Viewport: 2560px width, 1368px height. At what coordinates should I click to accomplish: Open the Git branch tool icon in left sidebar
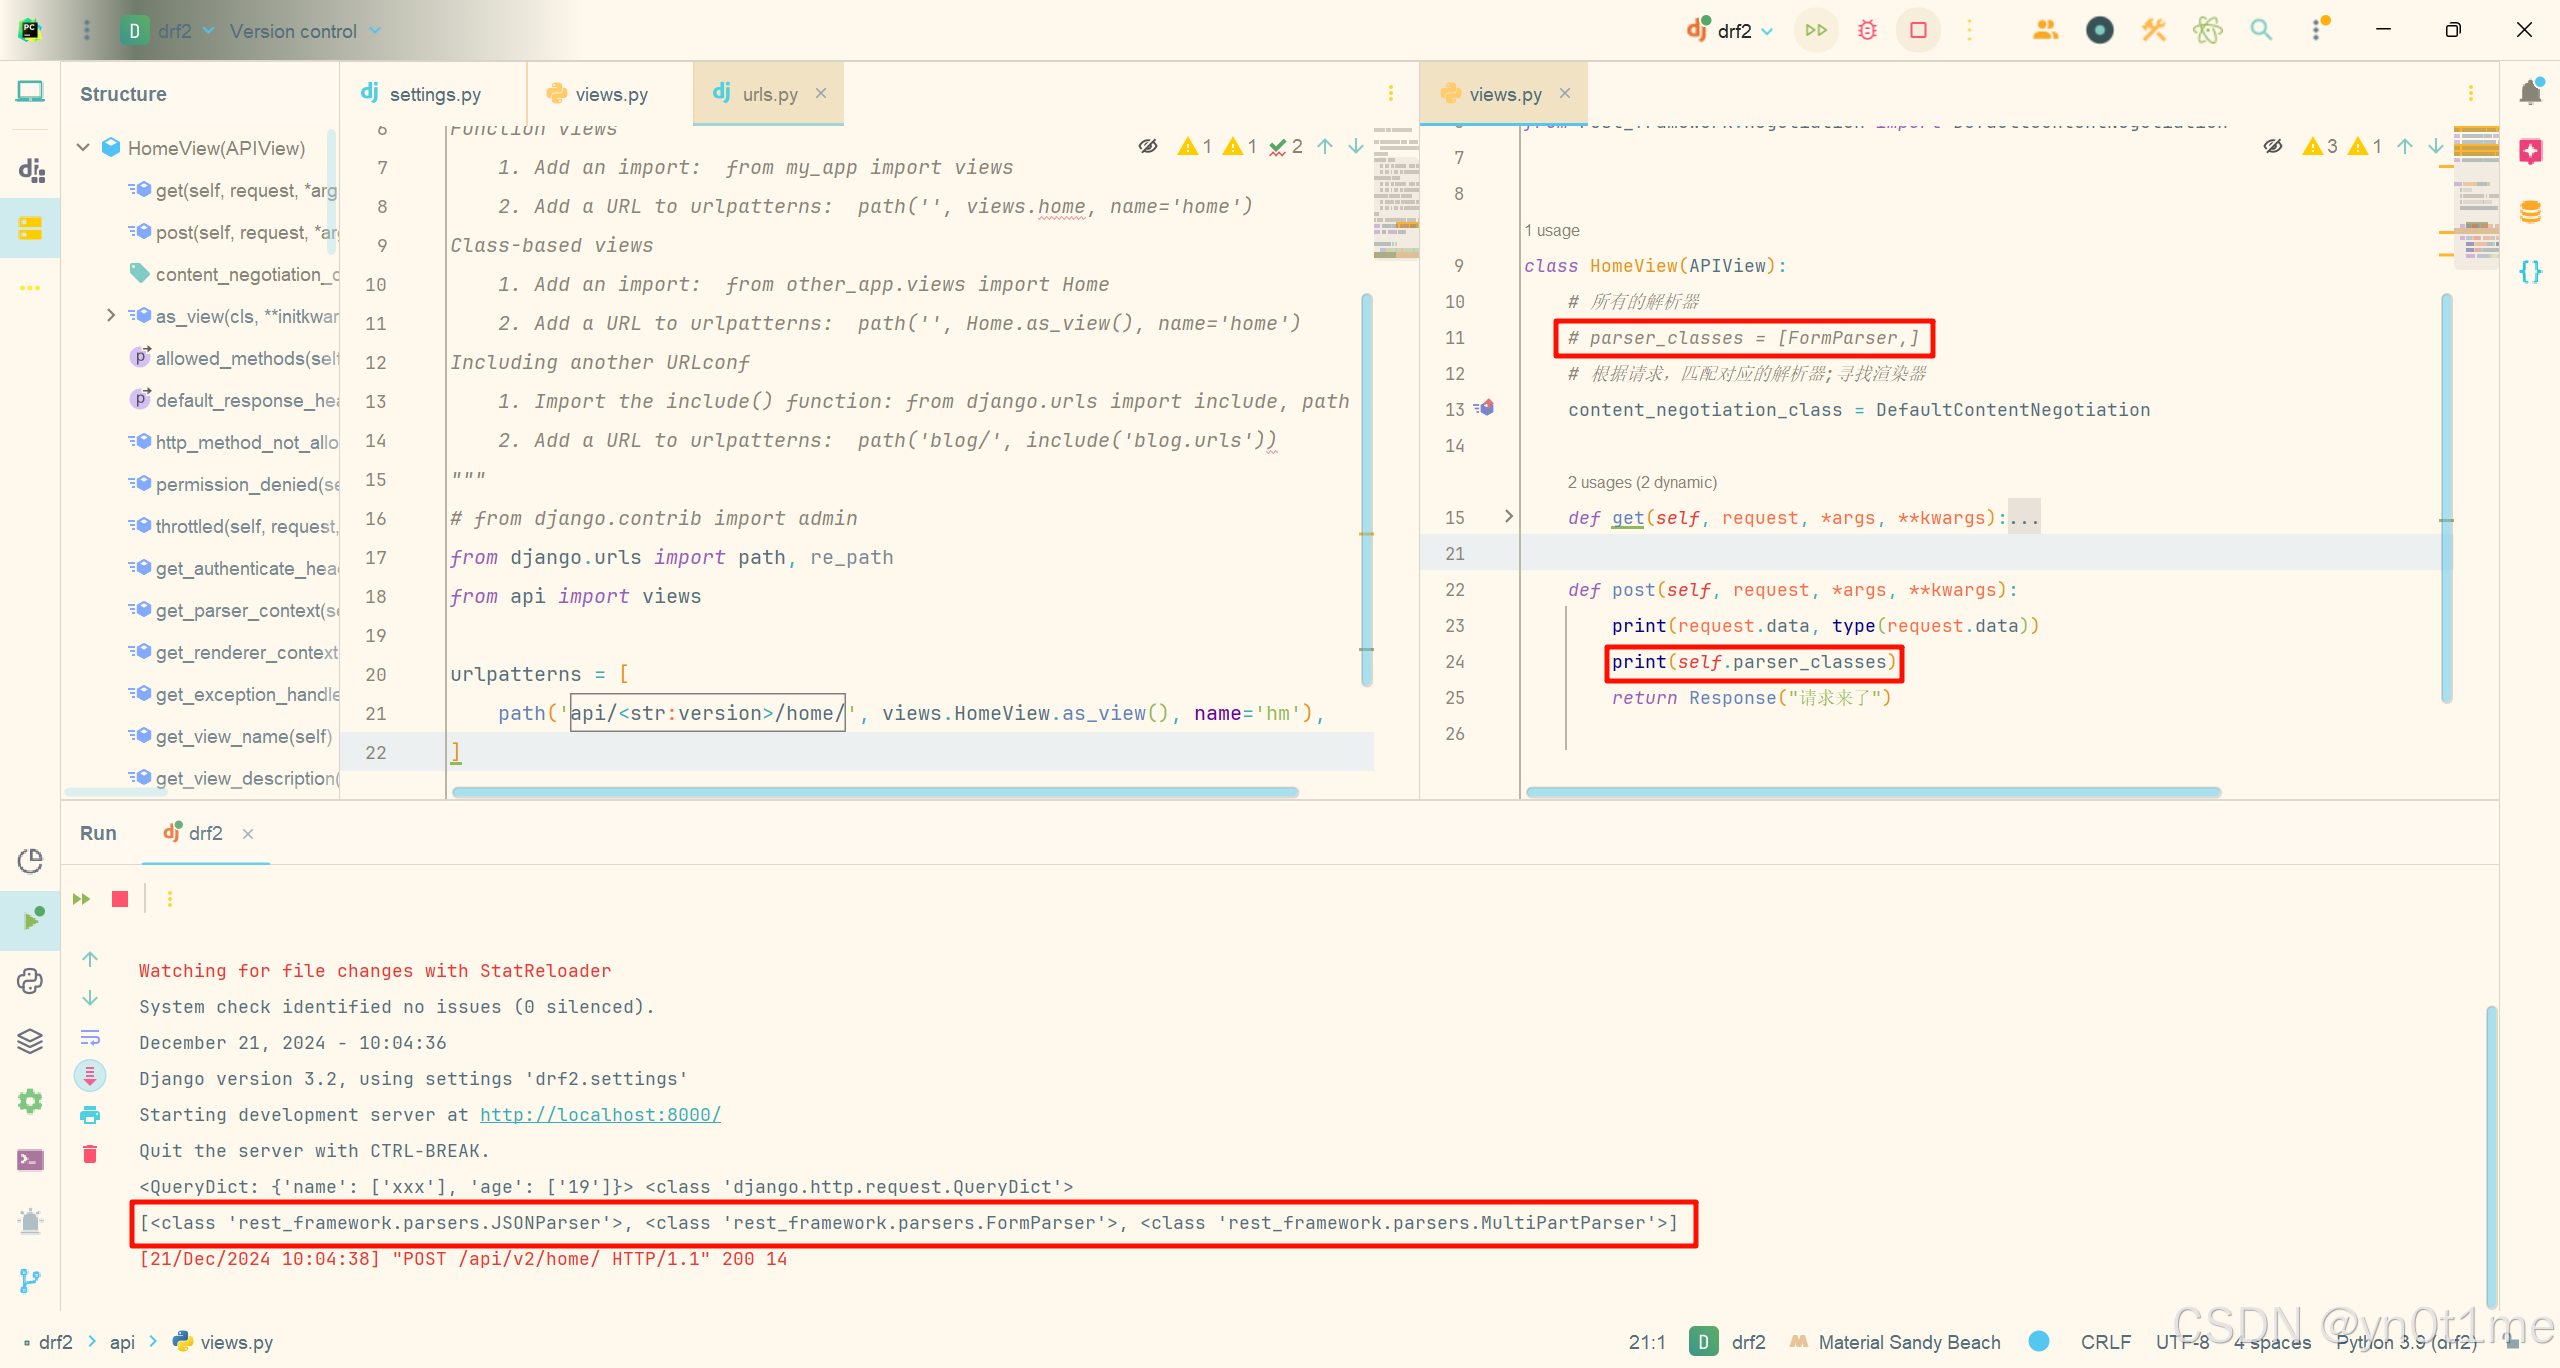point(30,1280)
